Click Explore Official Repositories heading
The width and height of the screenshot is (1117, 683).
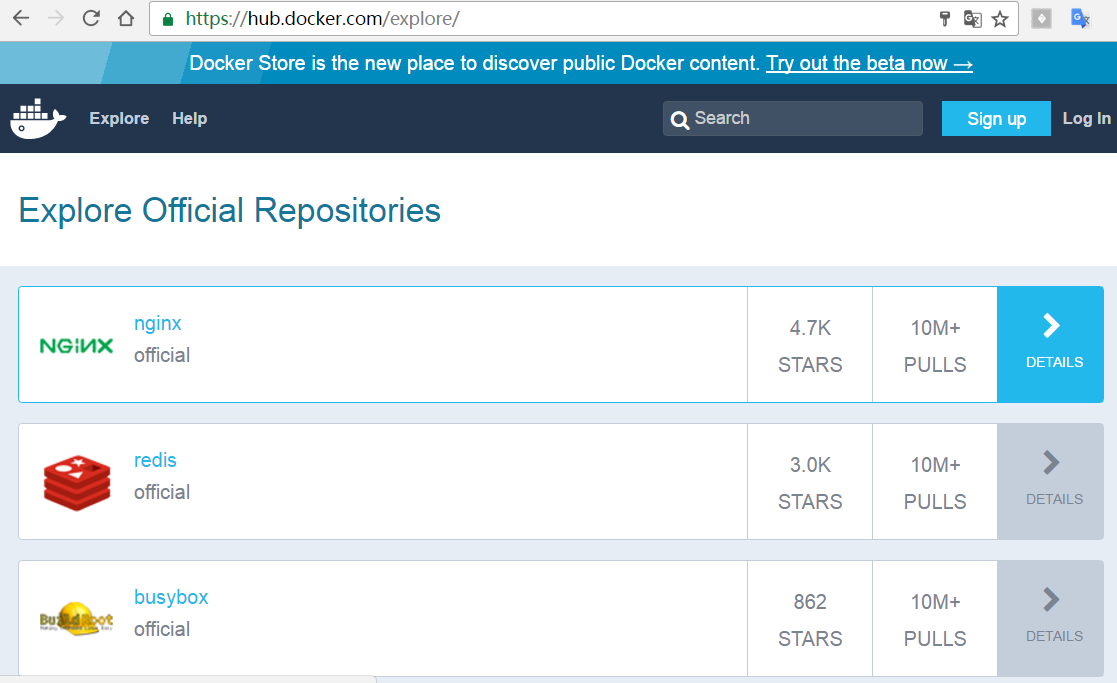pos(229,211)
